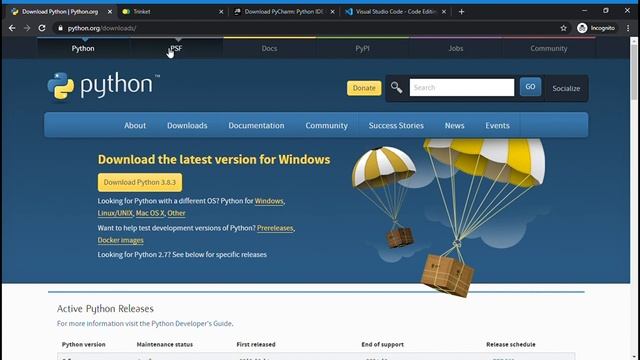Image resolution: width=640 pixels, height=360 pixels.
Task: Open Chrome three-dot menu
Action: pos(628,28)
